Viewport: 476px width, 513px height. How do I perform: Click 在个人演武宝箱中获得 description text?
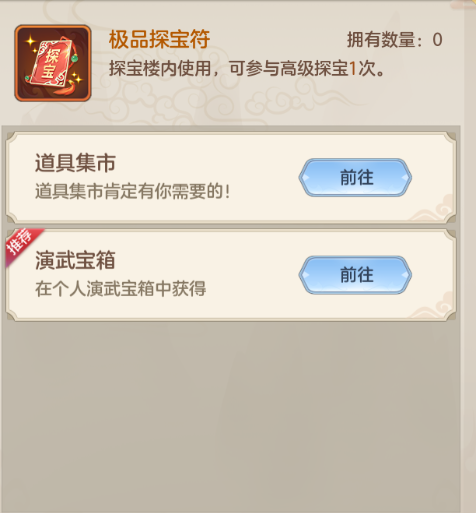point(121,288)
